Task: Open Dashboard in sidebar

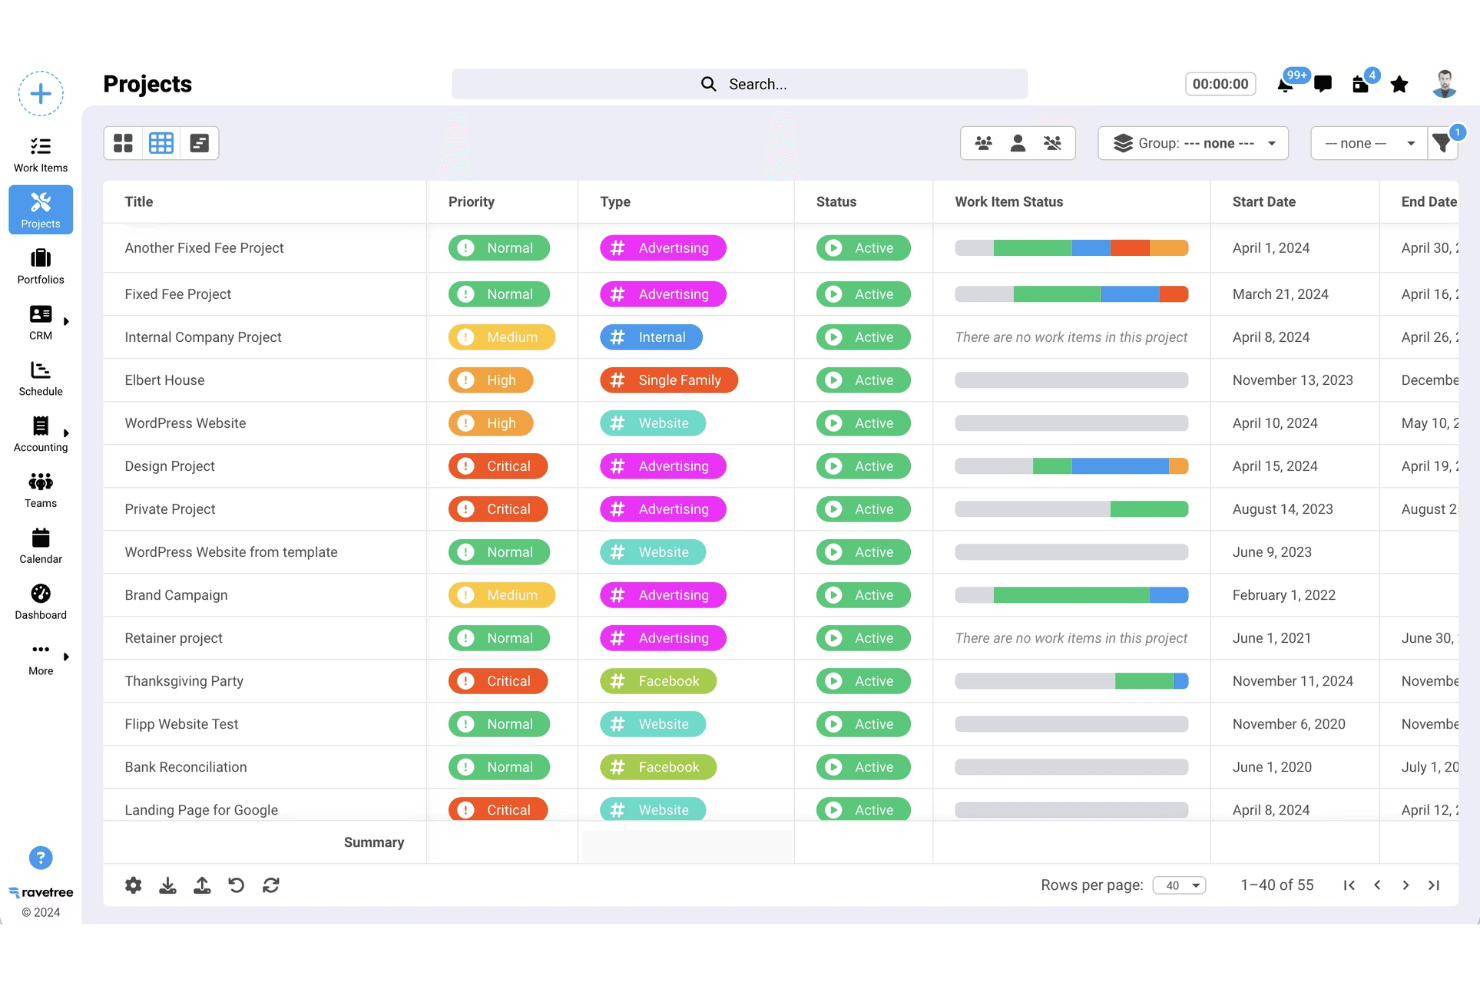Action: [41, 603]
